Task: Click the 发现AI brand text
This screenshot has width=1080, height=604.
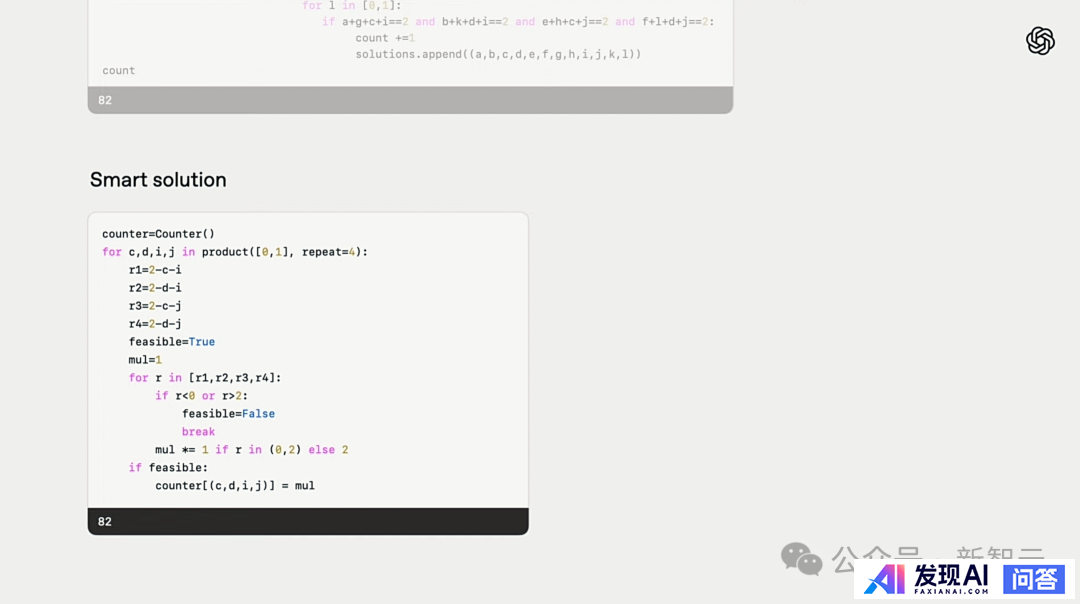Action: [x=950, y=574]
